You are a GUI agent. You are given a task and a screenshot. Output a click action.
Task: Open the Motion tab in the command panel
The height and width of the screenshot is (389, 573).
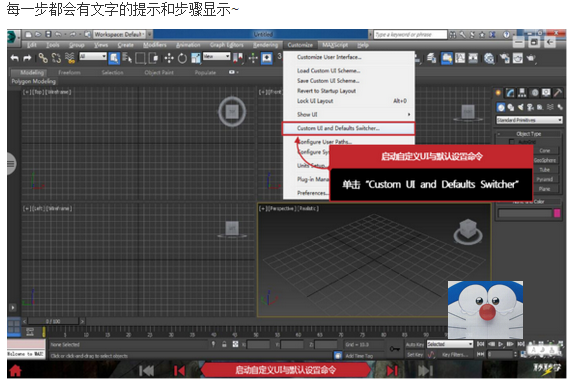535,93
